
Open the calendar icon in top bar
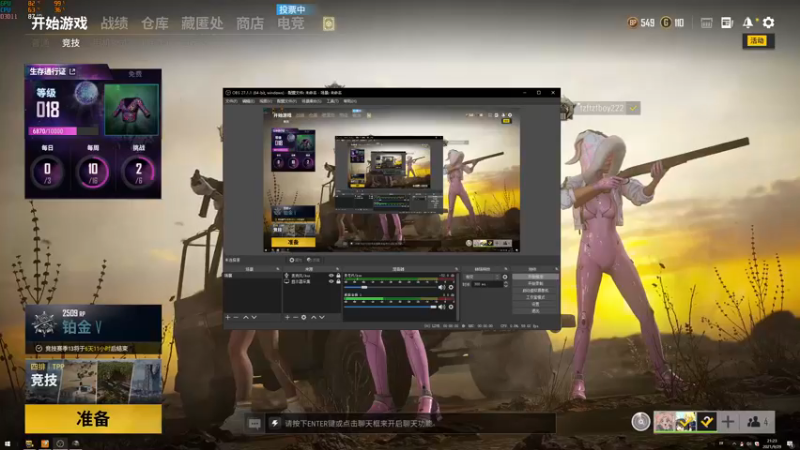706,23
